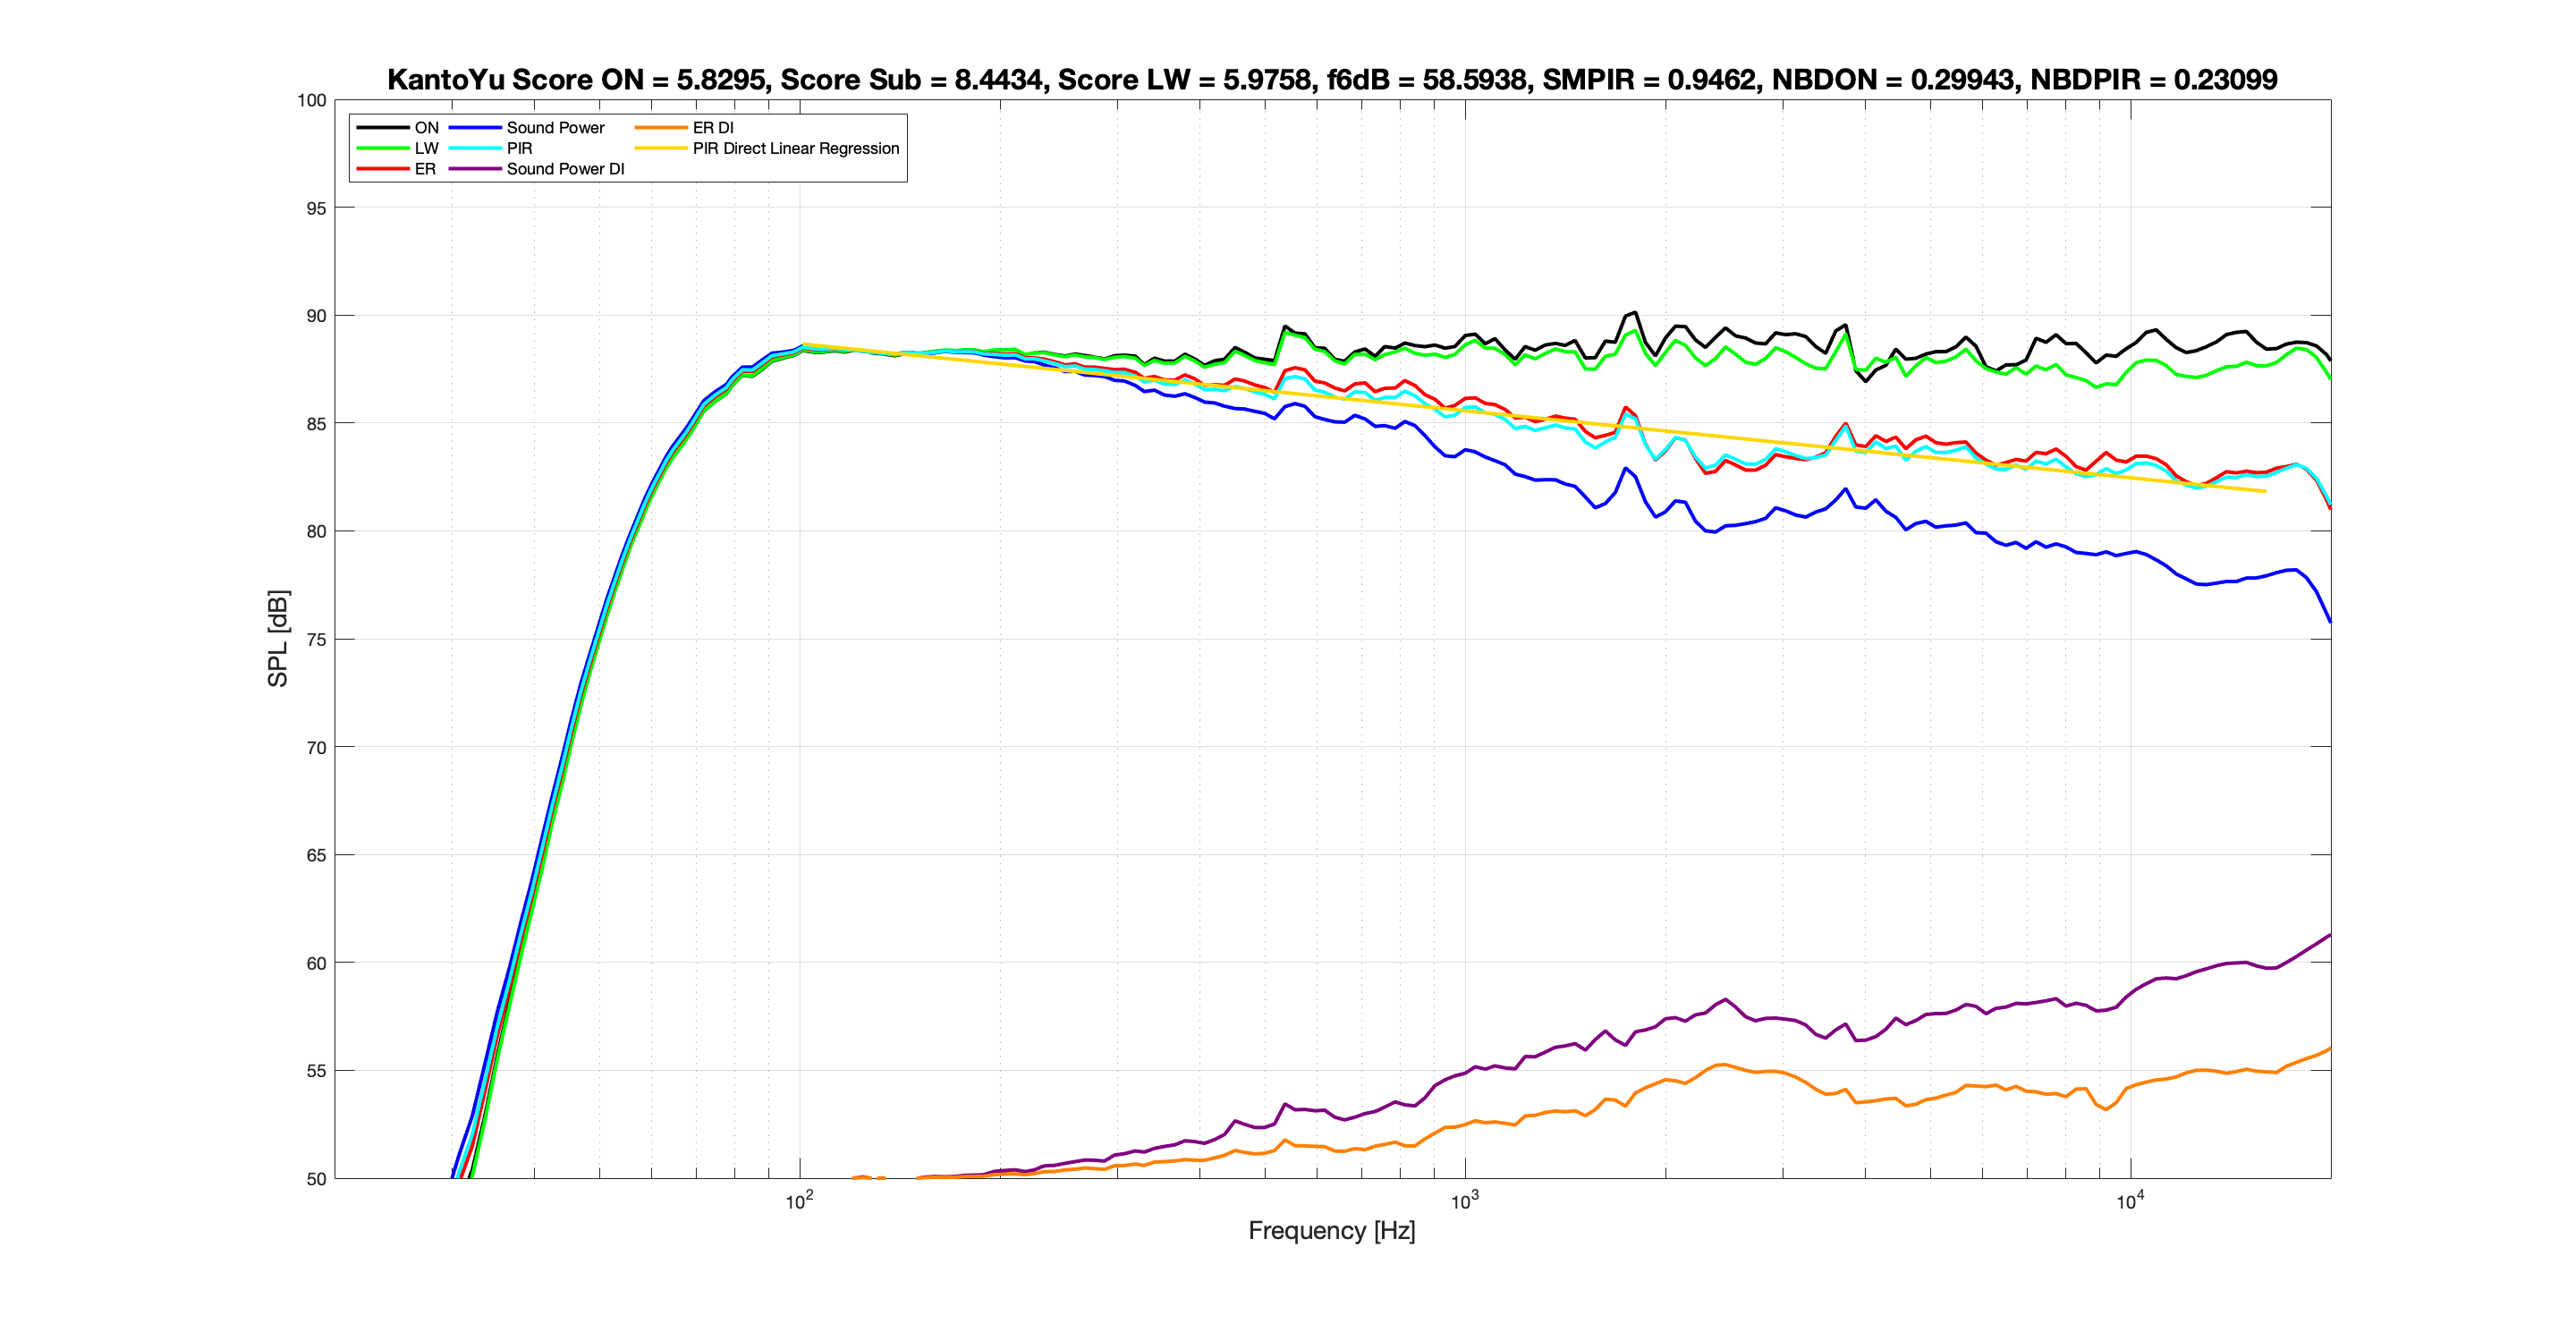
Task: Click the 60 y-axis tick label
Action: tap(316, 964)
